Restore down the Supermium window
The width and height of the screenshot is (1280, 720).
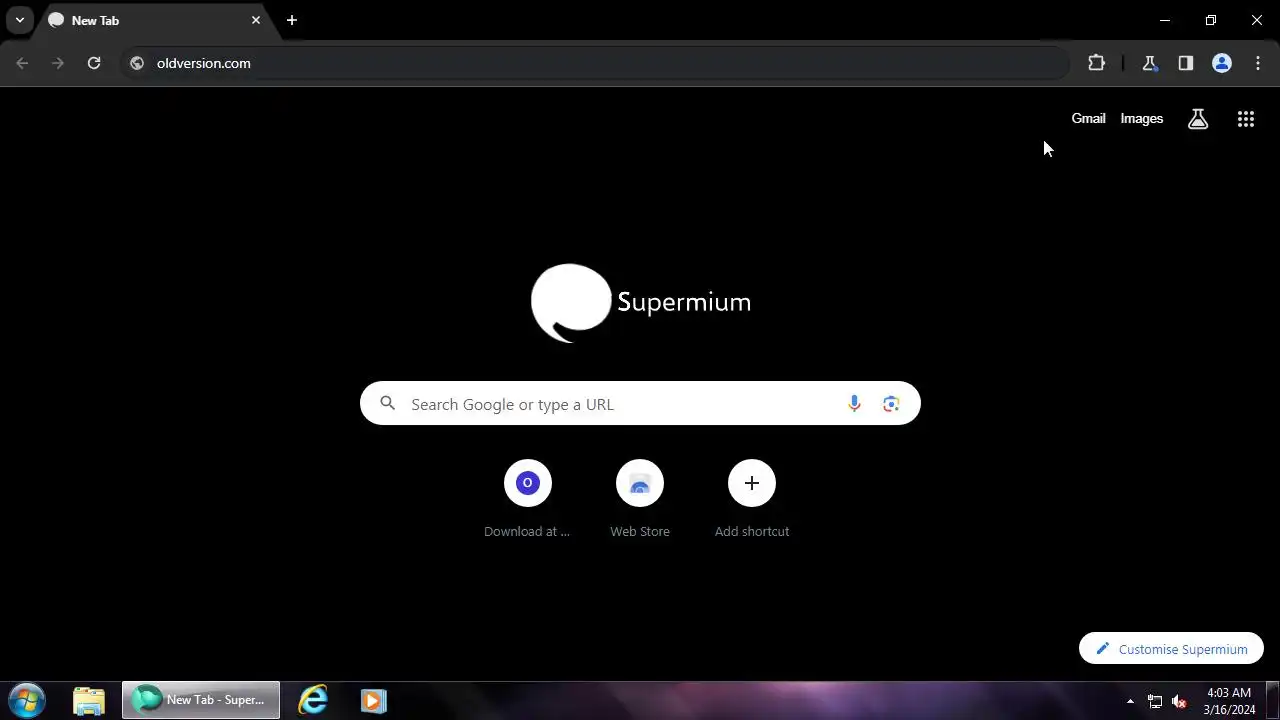click(1211, 20)
